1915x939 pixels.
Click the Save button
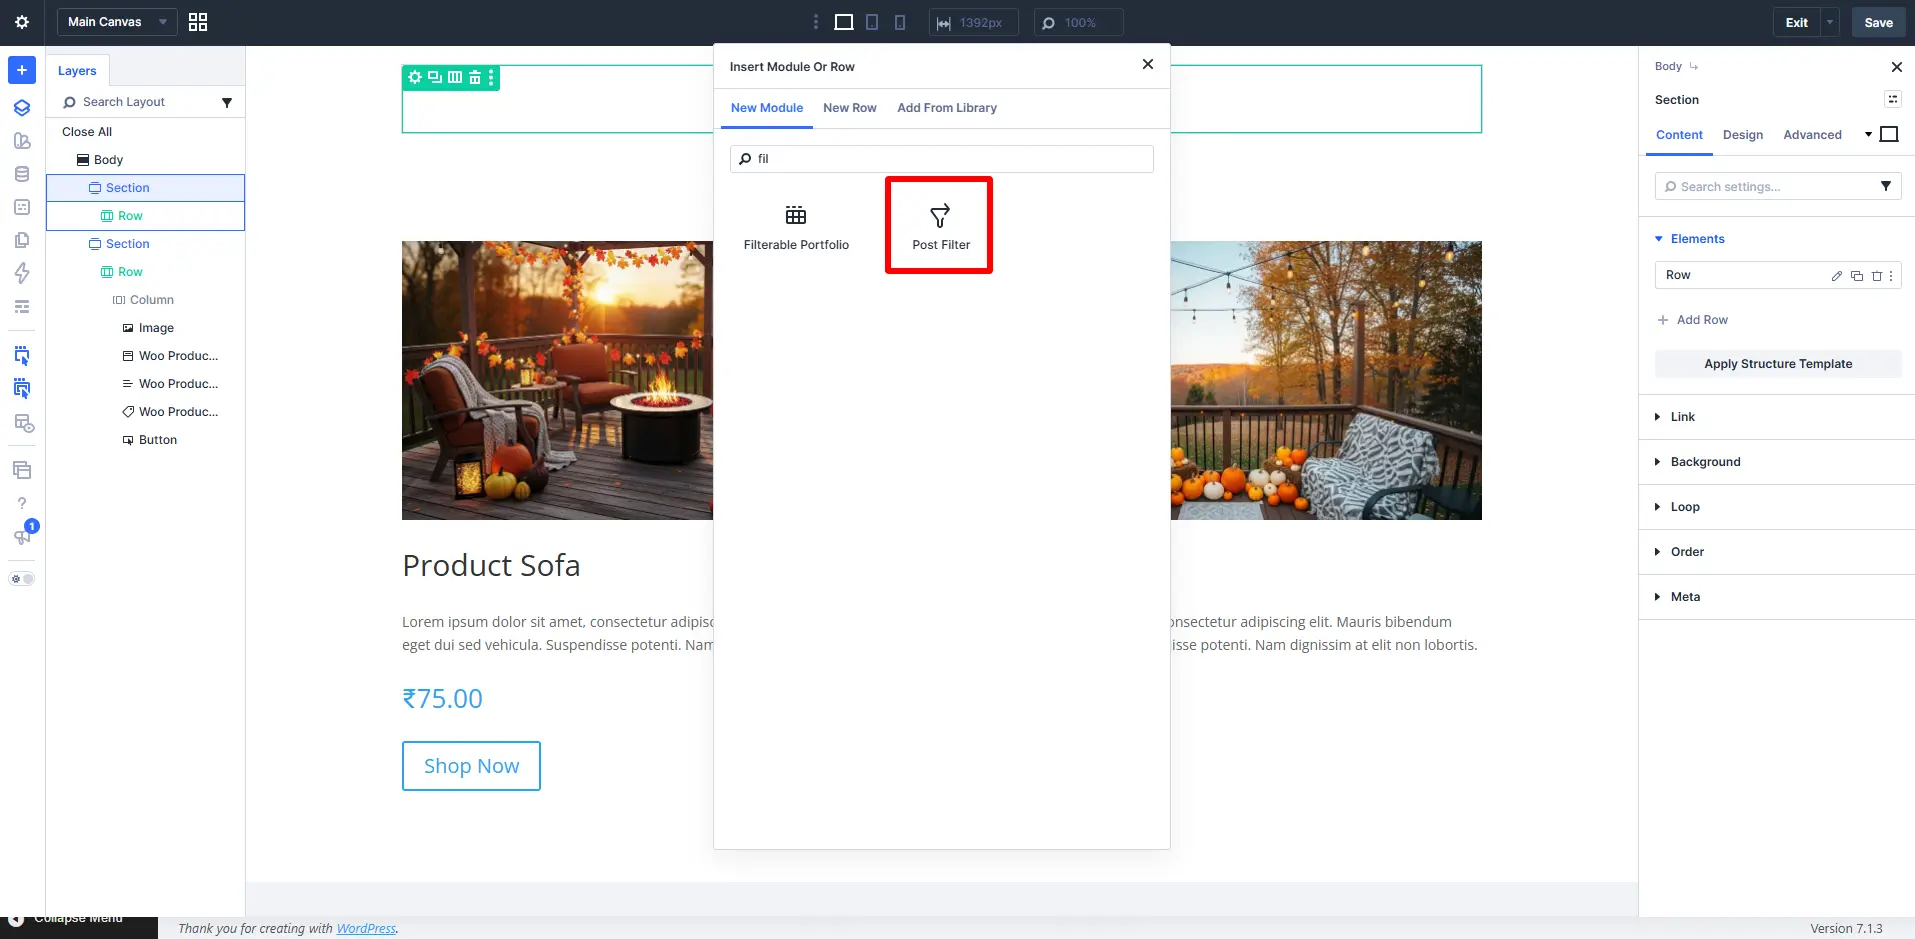click(x=1878, y=22)
